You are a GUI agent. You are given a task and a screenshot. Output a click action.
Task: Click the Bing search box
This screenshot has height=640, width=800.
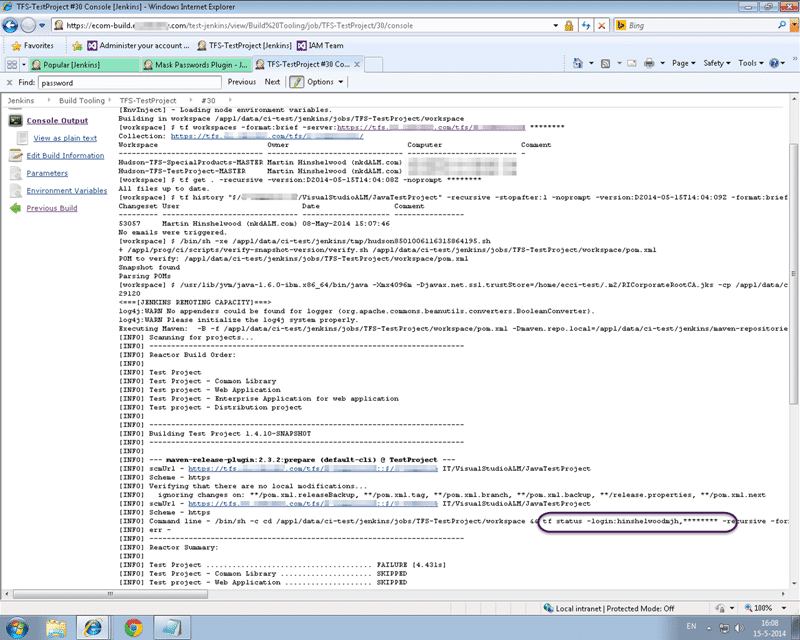(x=694, y=25)
